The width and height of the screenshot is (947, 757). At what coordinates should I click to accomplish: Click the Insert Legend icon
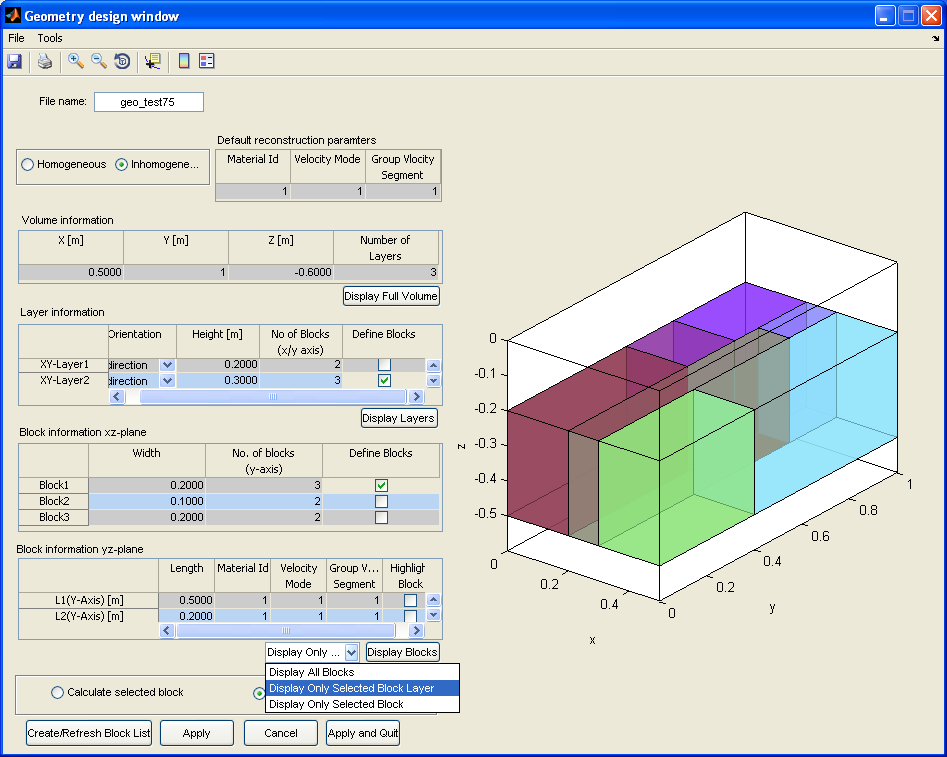[x=207, y=61]
